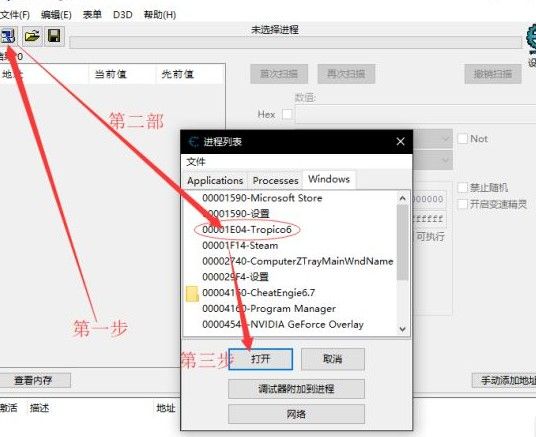Screen dimensions: 536x437
Task: Click the 打开 button
Action: (x=260, y=359)
